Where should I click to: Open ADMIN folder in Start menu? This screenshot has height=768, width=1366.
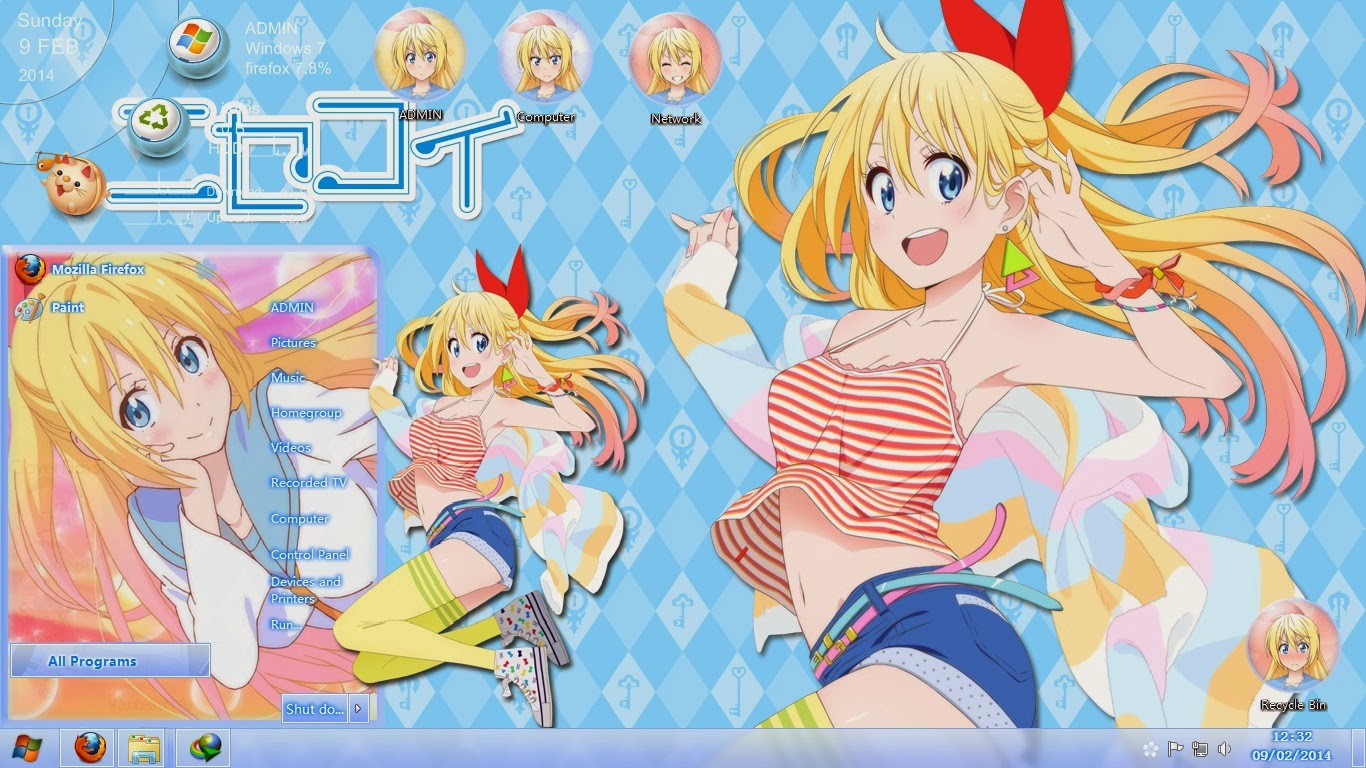click(x=292, y=308)
